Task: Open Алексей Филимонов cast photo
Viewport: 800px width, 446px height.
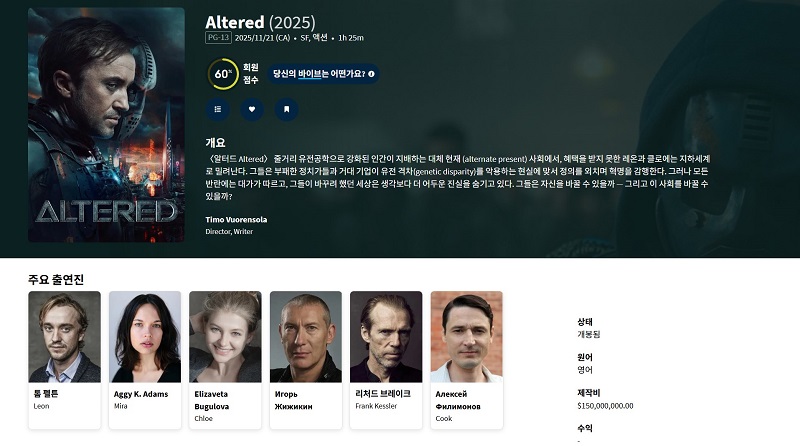Action: [x=466, y=337]
